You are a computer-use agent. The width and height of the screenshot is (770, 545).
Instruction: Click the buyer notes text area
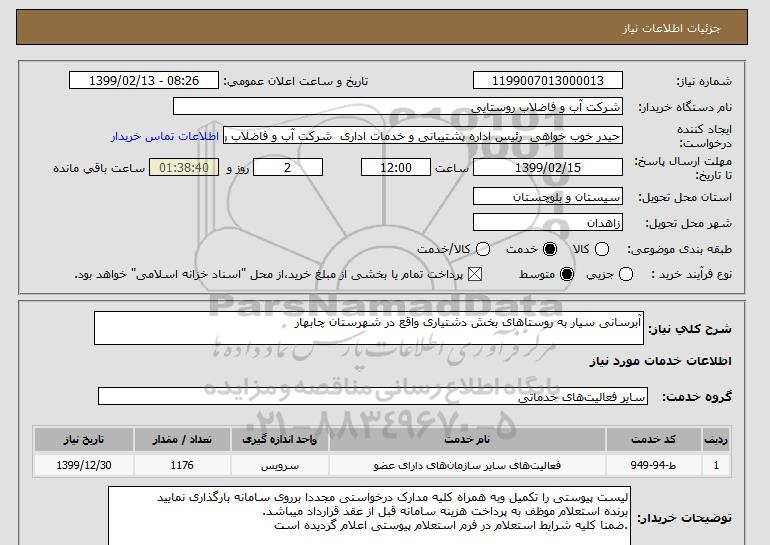[369, 516]
